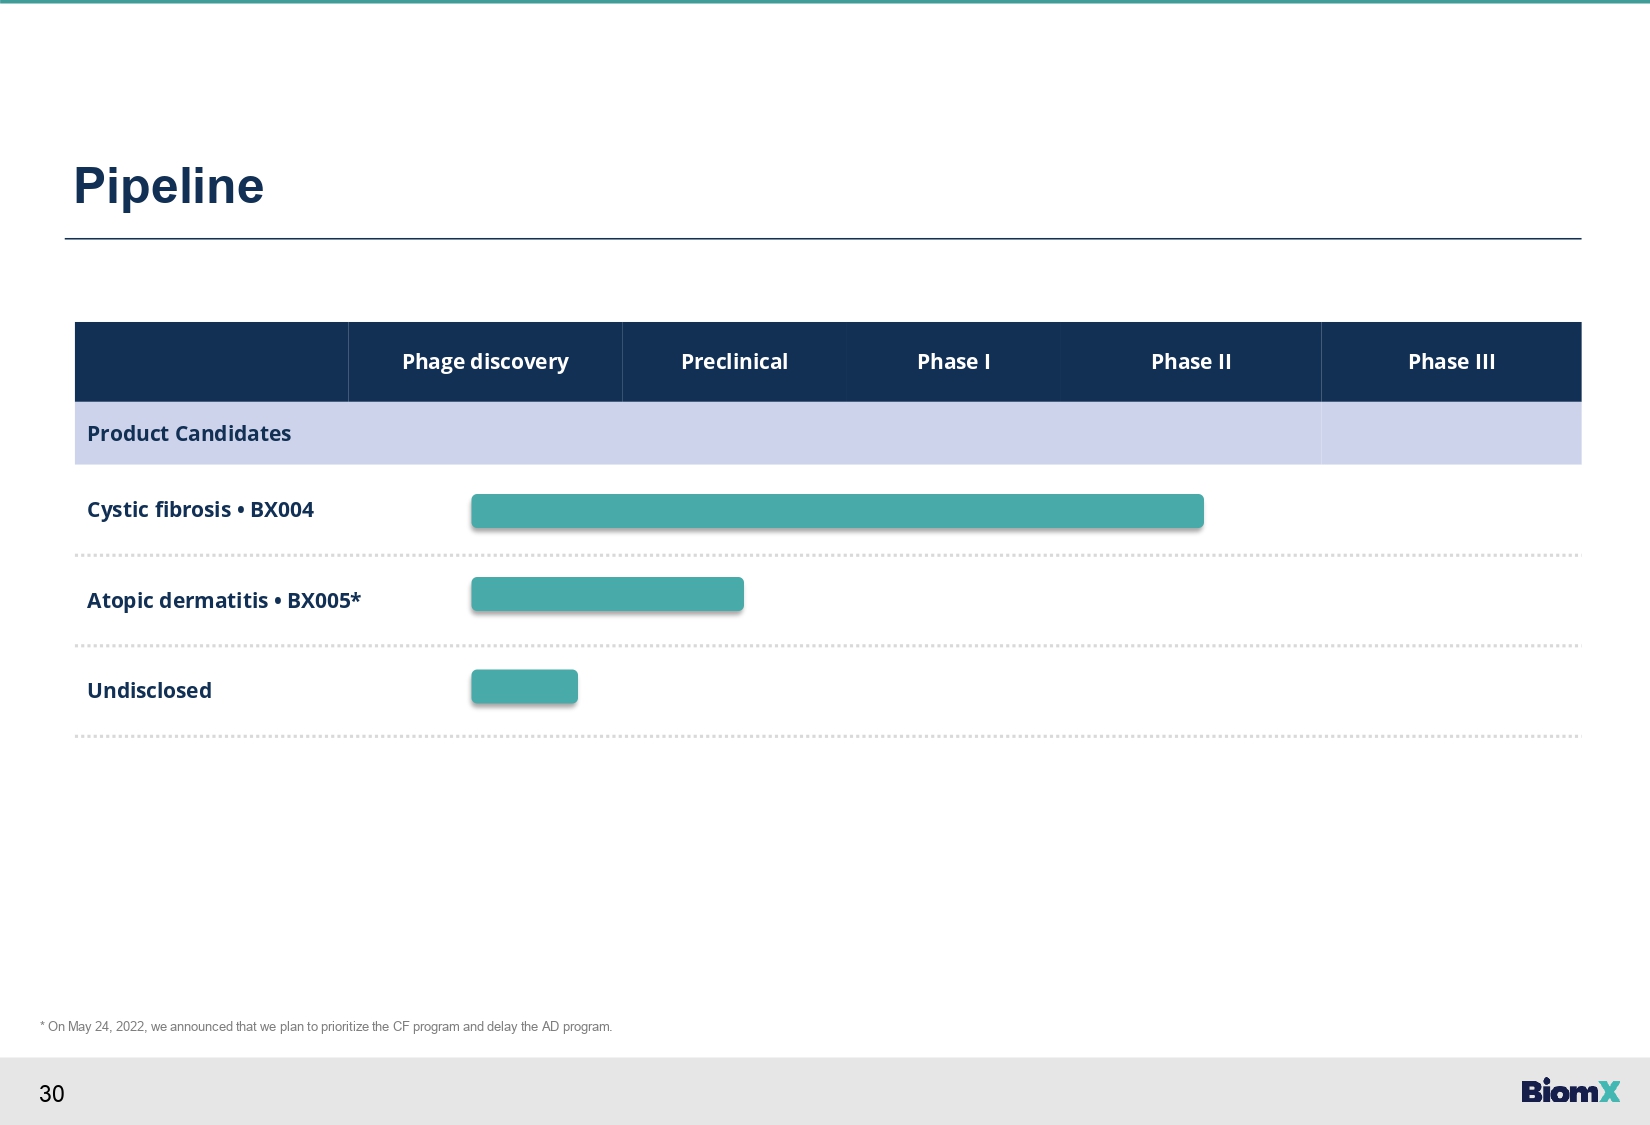Click the Cystic fibrosis • BX004 label
The width and height of the screenshot is (1650, 1125).
[200, 510]
